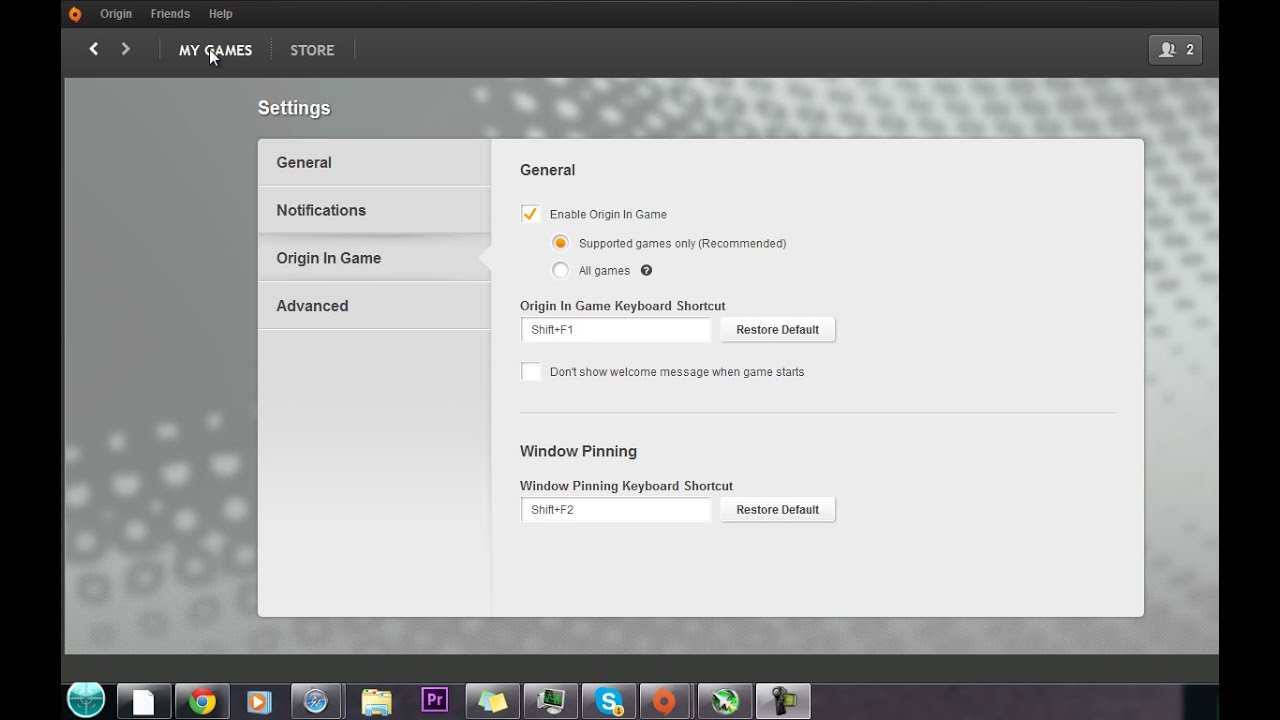Viewport: 1280px width, 720px height.
Task: Open General settings section
Action: click(x=374, y=162)
